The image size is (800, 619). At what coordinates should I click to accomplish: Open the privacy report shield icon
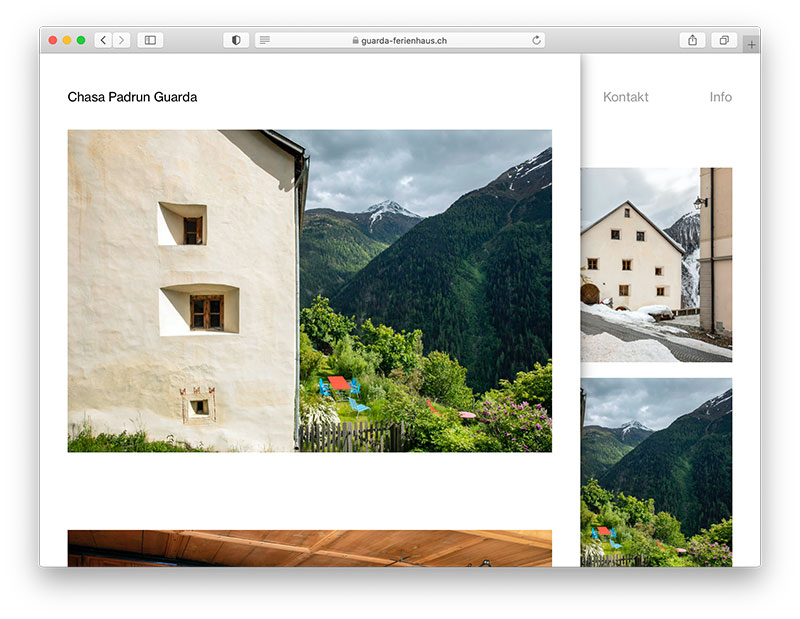coord(236,40)
